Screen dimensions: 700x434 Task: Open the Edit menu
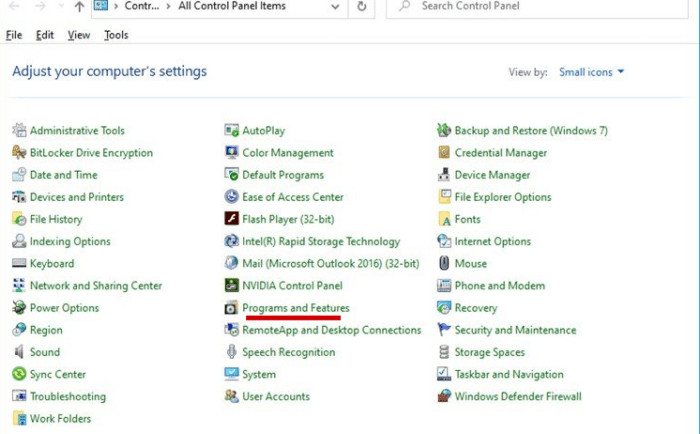coord(45,35)
